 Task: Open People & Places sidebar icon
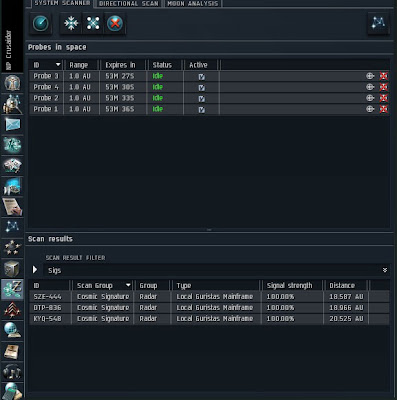coord(12,103)
